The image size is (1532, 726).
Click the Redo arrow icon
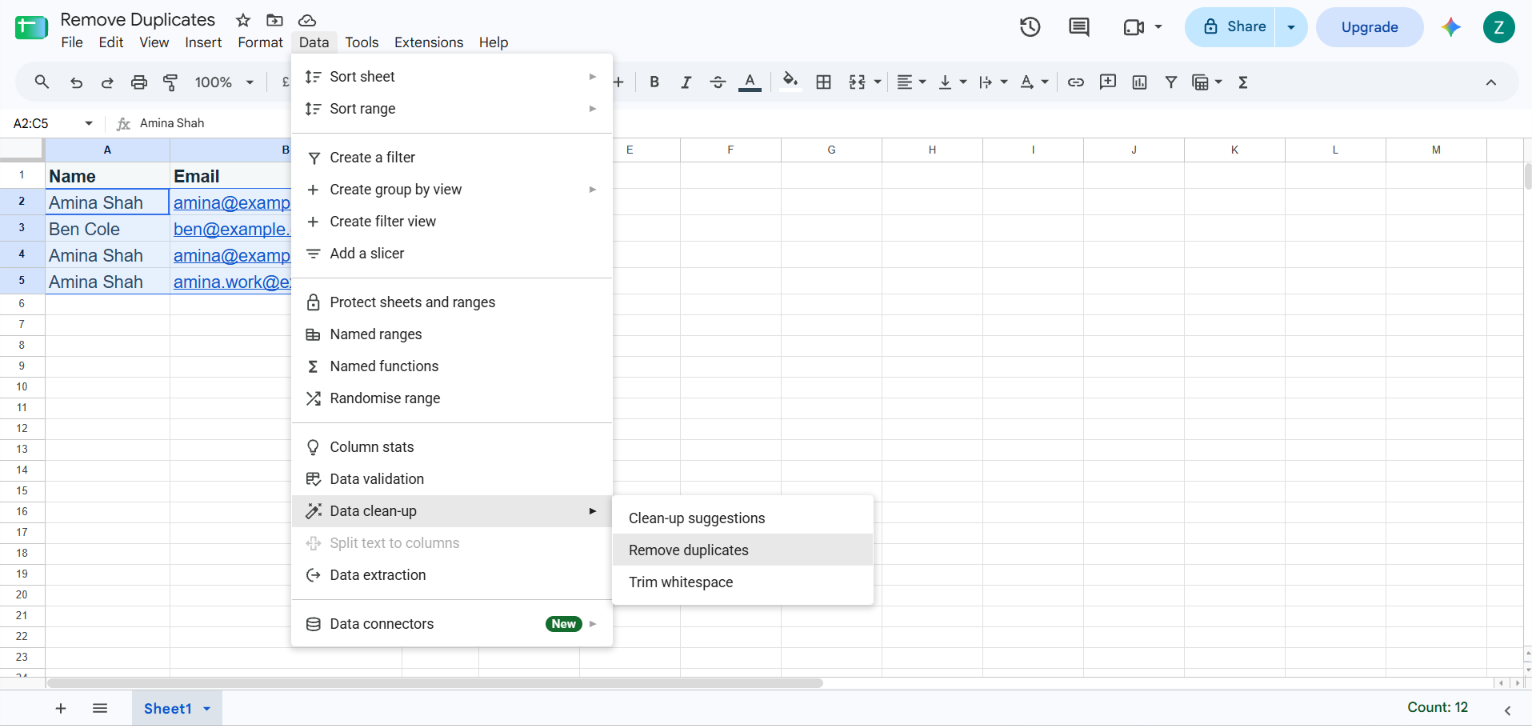[107, 82]
